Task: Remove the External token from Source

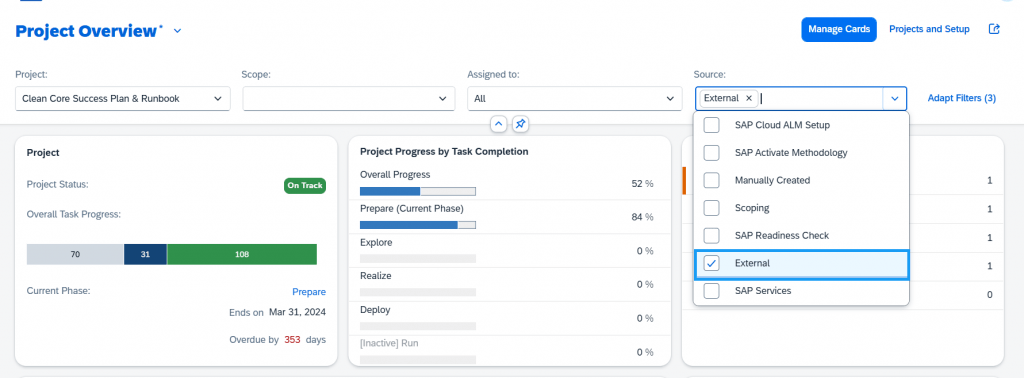Action: pos(748,98)
